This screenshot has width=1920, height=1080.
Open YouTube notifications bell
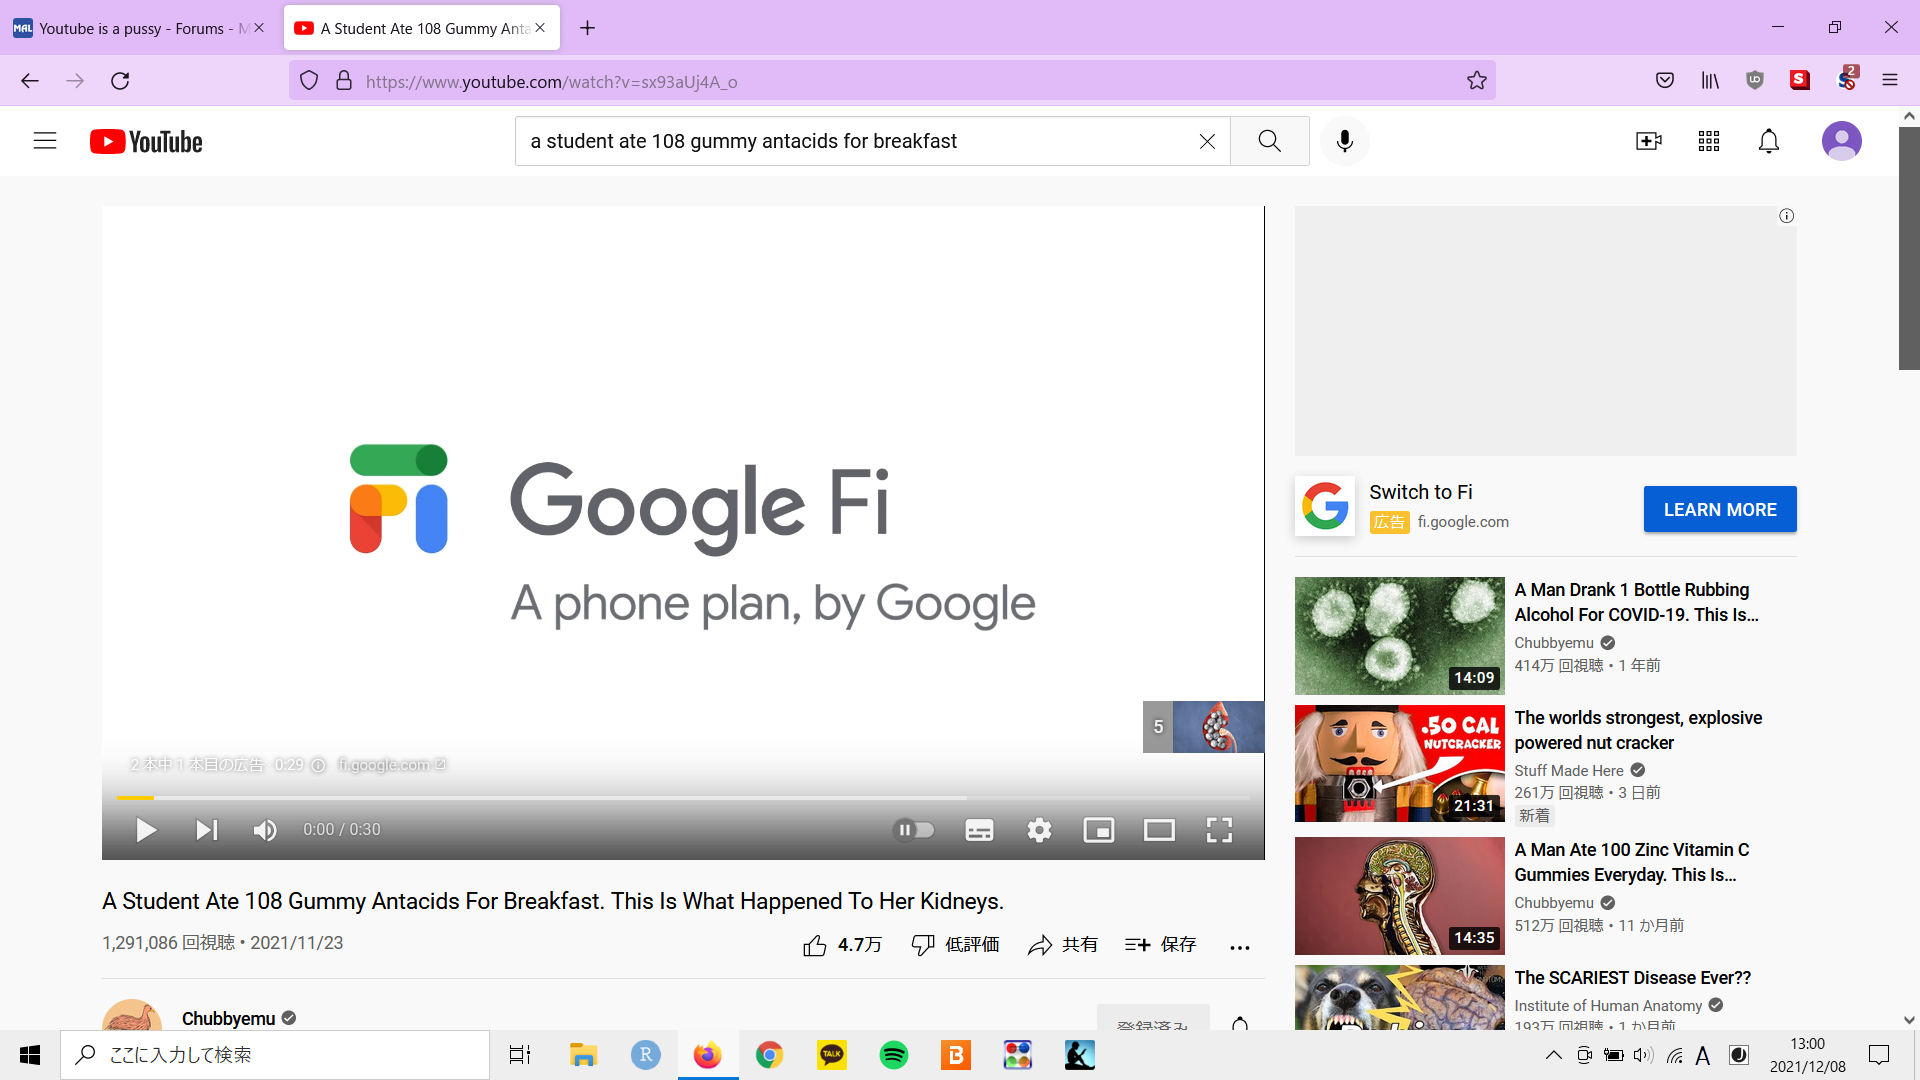pos(1768,141)
